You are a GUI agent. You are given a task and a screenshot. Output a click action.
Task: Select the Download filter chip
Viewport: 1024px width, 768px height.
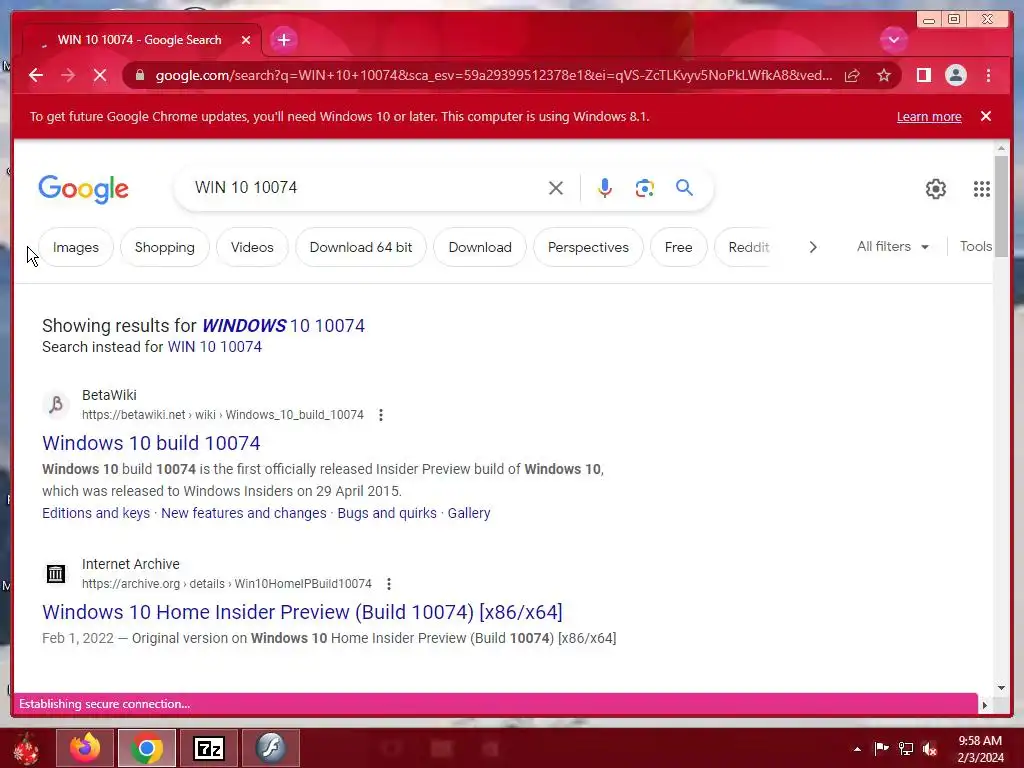480,248
